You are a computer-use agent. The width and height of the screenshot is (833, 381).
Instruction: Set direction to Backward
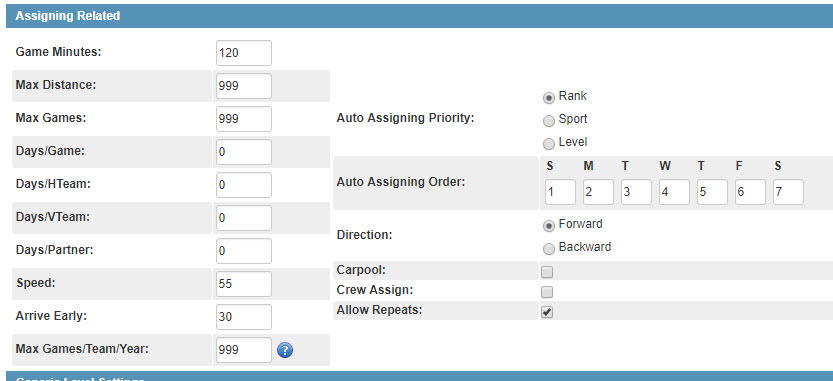point(548,248)
